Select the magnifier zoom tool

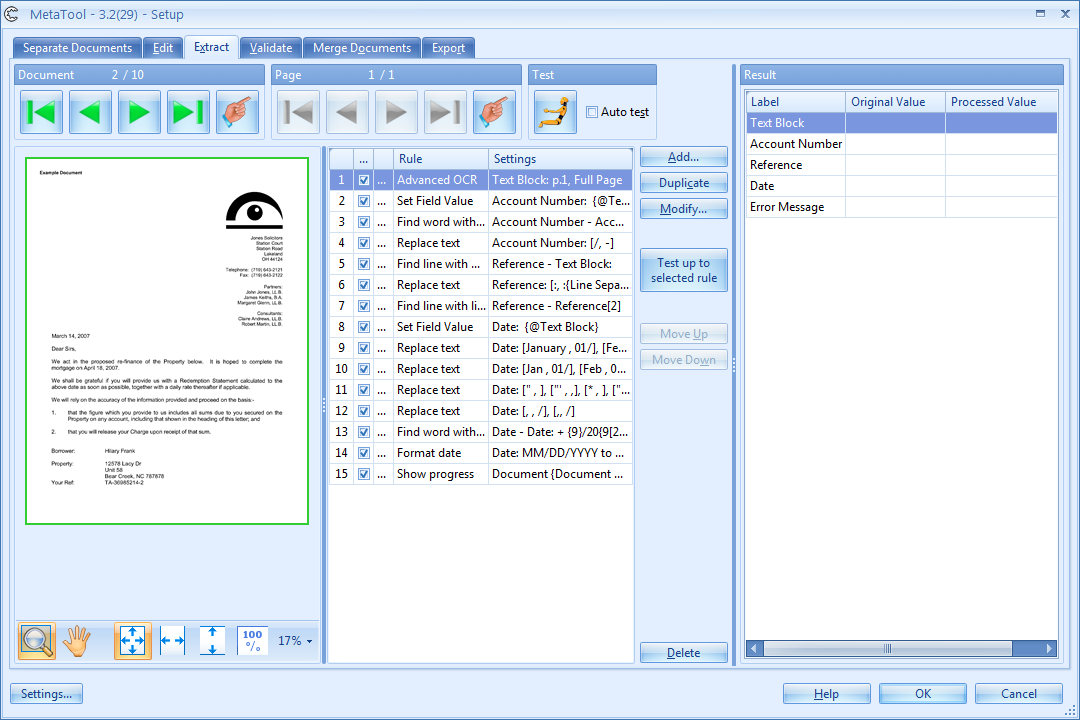pos(37,641)
